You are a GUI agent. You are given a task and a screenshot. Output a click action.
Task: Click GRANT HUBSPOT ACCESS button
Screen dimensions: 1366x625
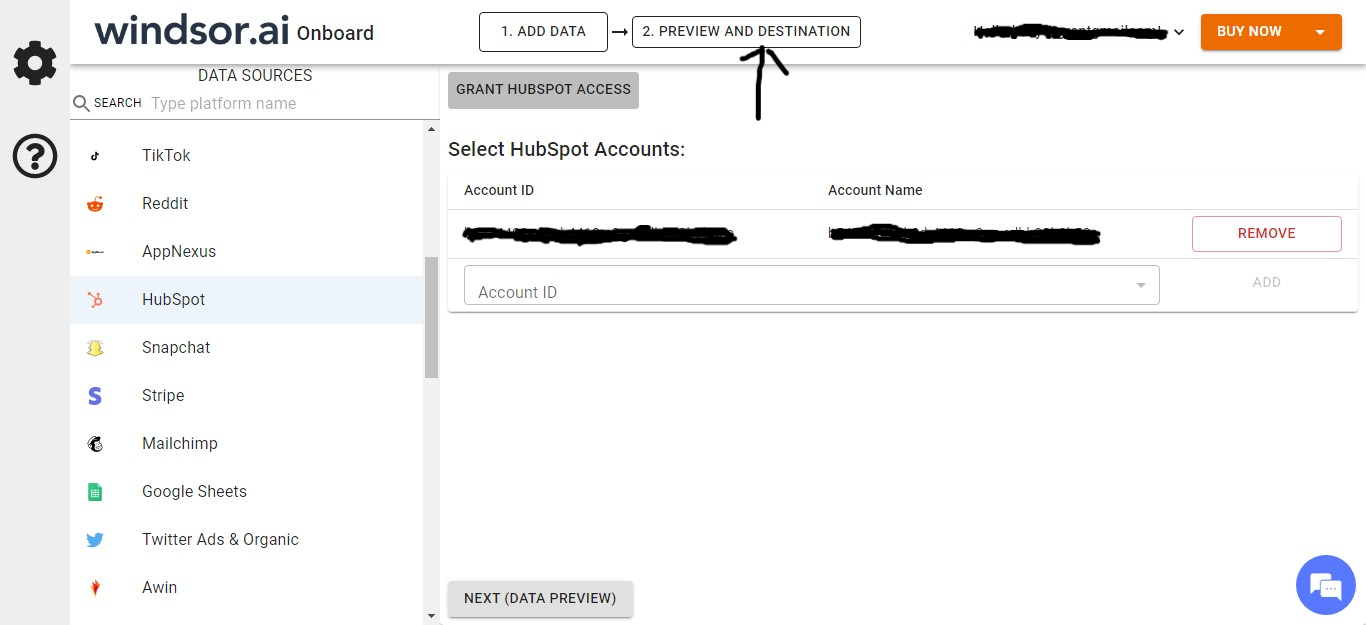(543, 89)
